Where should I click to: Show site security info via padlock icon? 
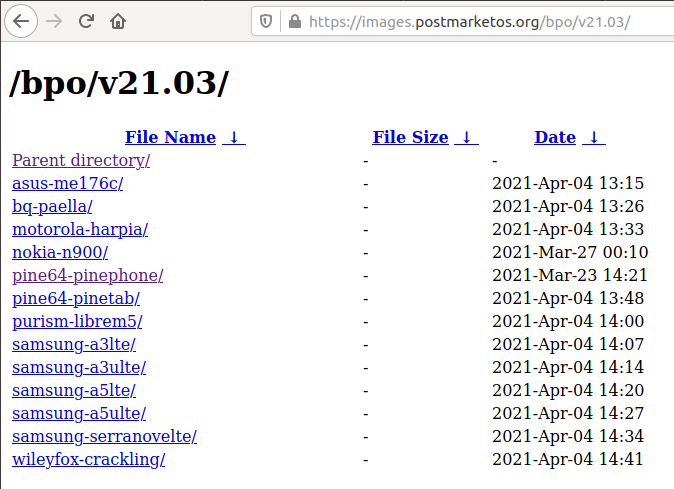click(294, 21)
